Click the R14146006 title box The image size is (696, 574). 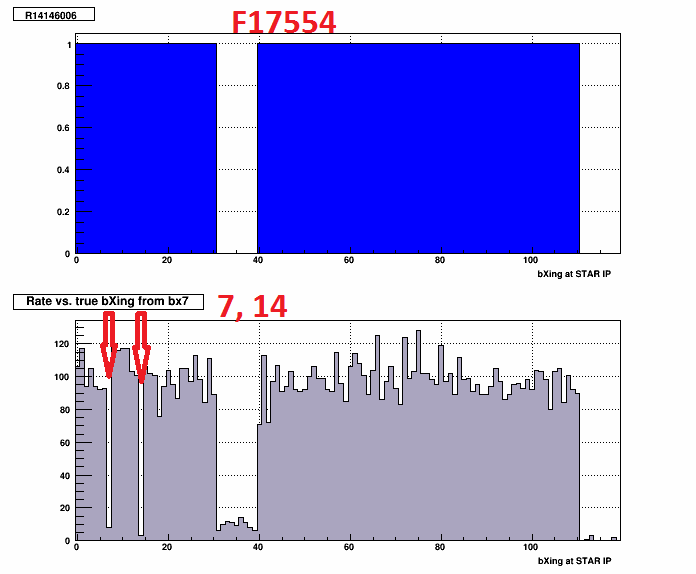coord(54,14)
